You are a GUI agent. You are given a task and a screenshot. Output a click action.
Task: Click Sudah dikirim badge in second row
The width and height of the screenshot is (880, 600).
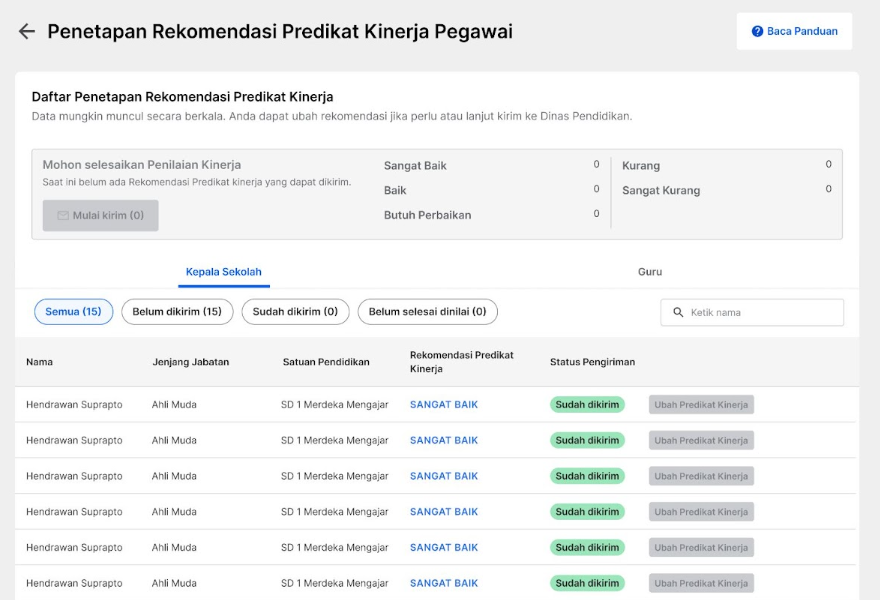(x=587, y=441)
